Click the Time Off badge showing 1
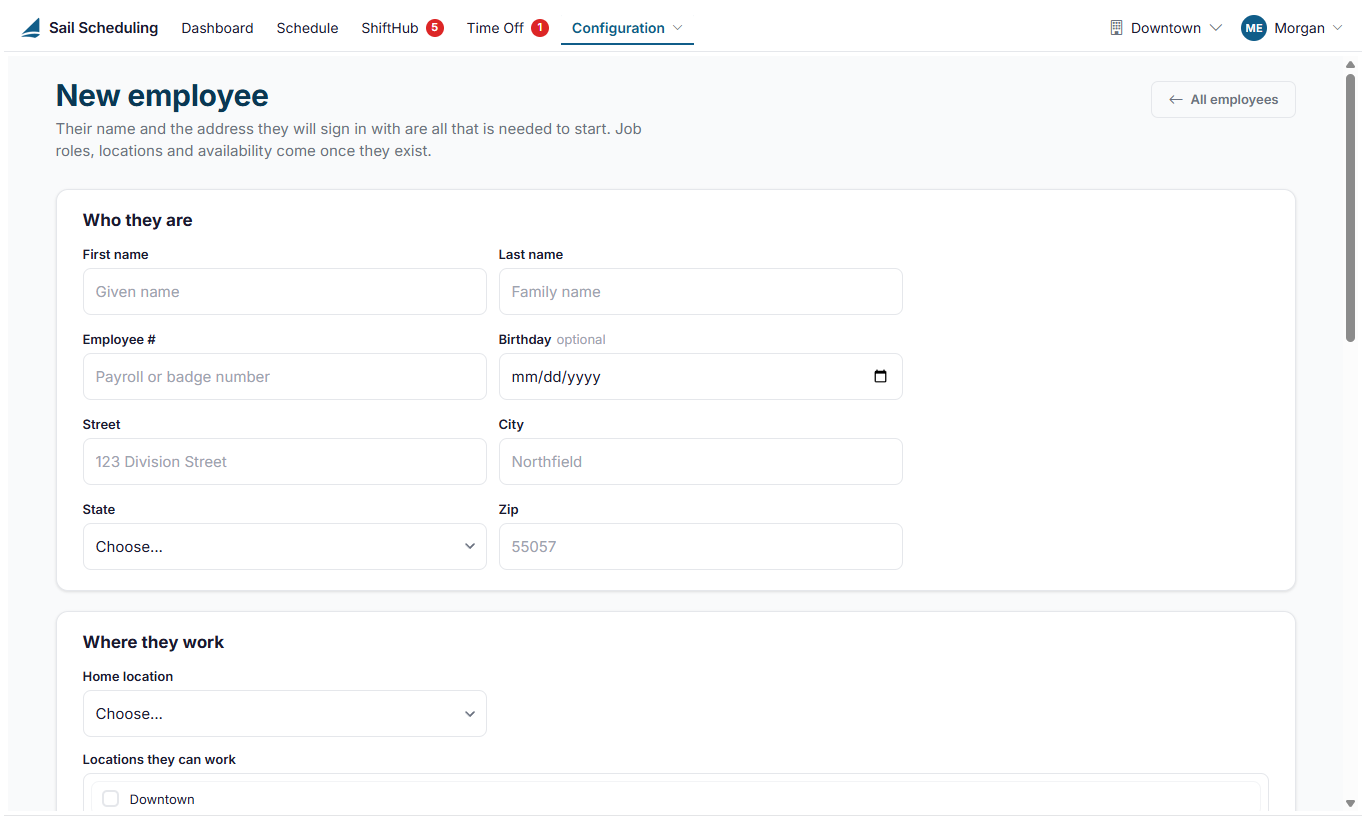 [540, 28]
